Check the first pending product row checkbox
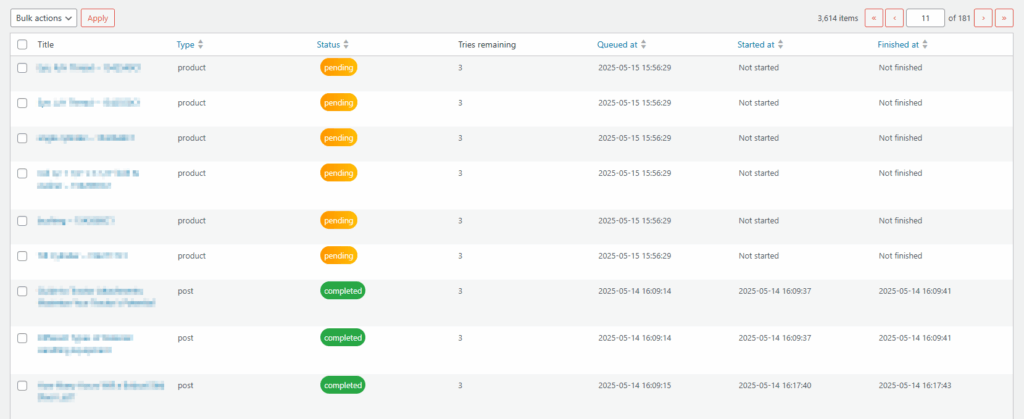This screenshot has height=419, width=1024. click(22, 68)
